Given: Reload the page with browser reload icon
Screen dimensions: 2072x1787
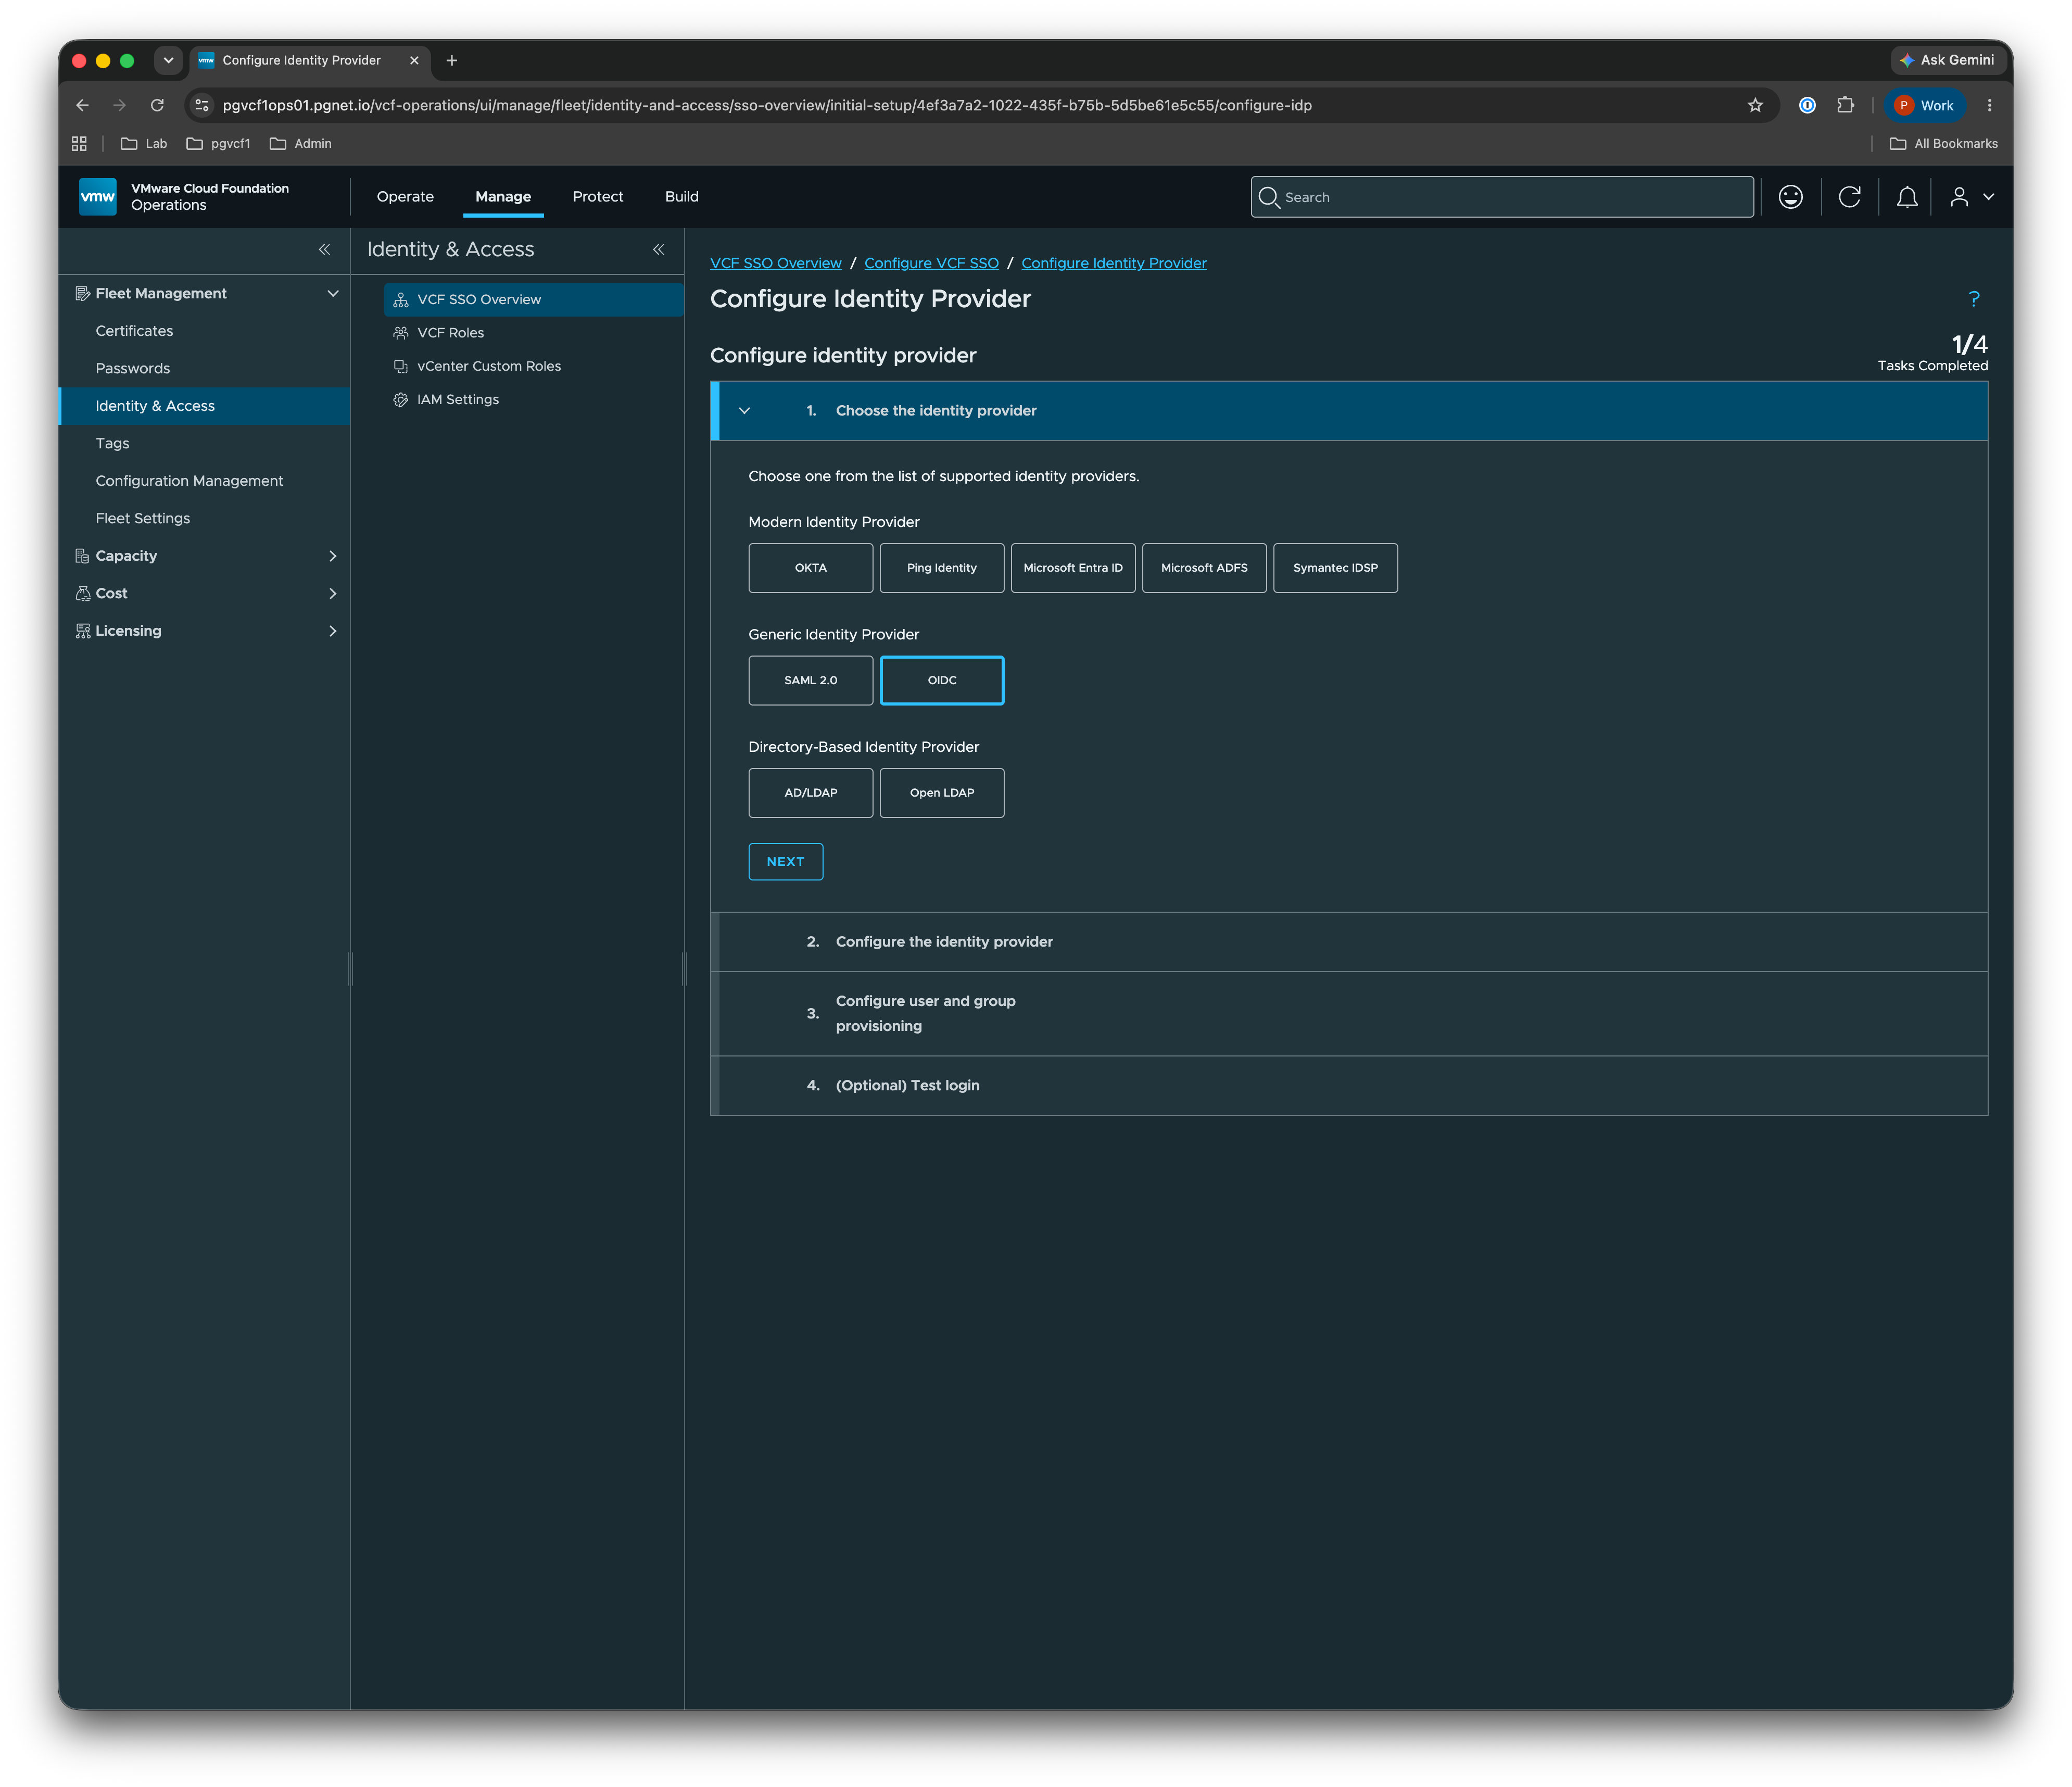Looking at the screenshot, I should [157, 105].
